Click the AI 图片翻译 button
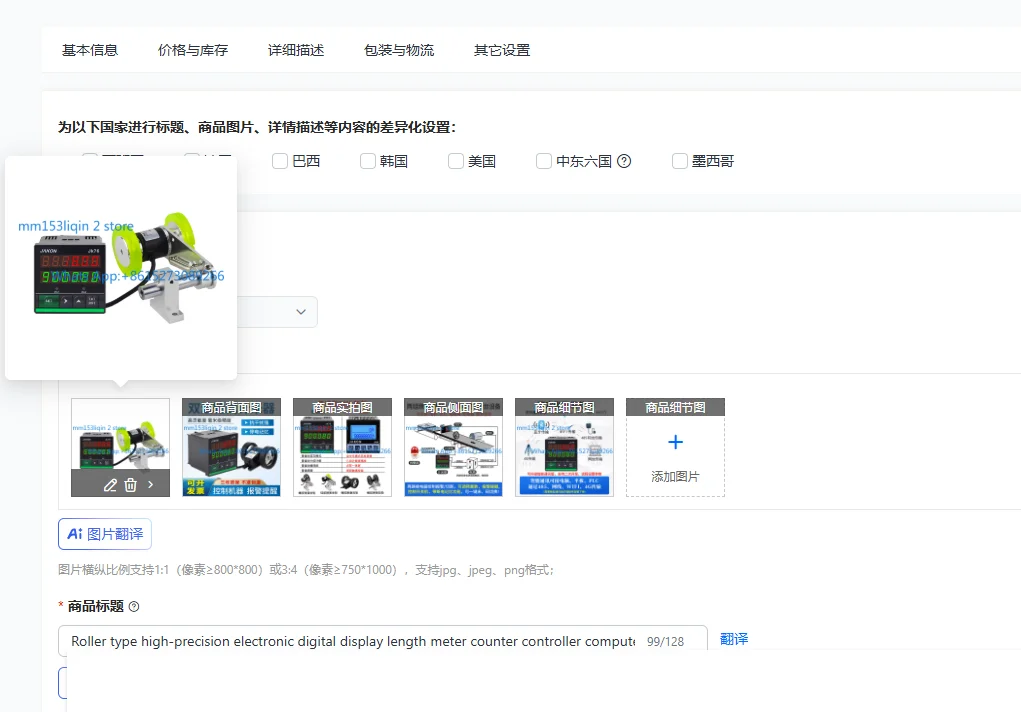The height and width of the screenshot is (712, 1021). click(x=105, y=534)
